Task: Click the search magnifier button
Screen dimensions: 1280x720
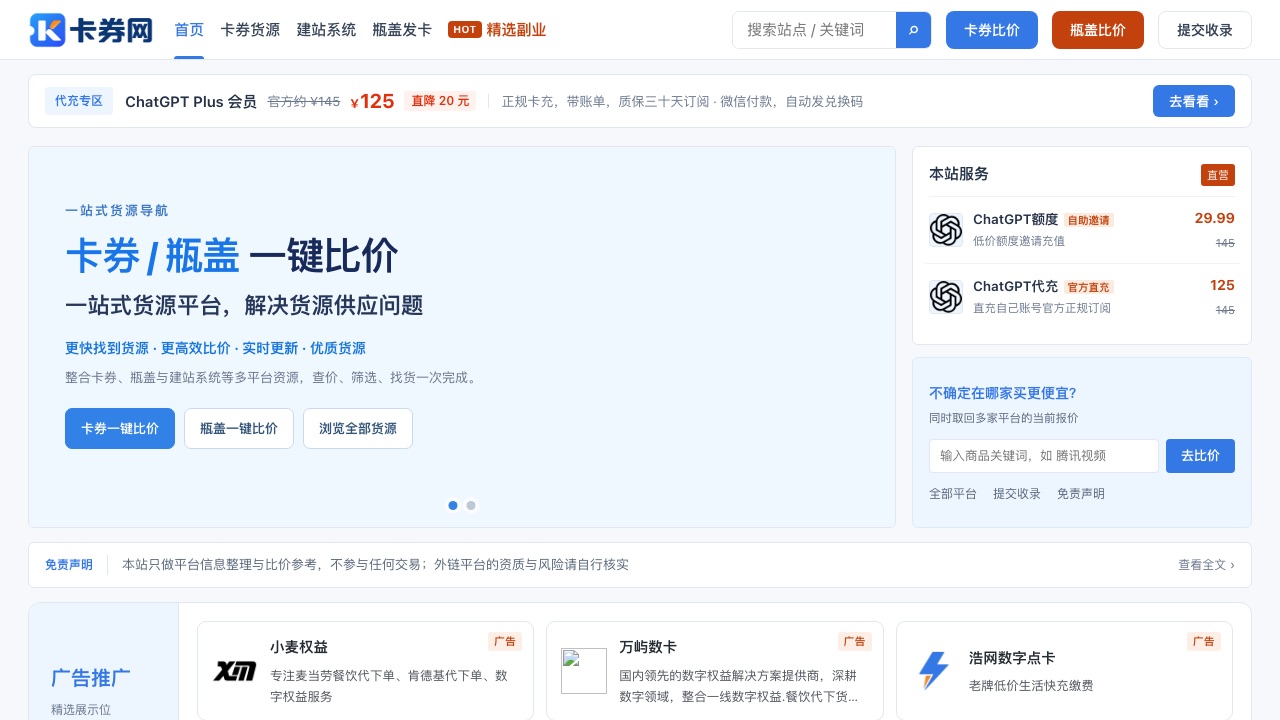Action: tap(913, 30)
